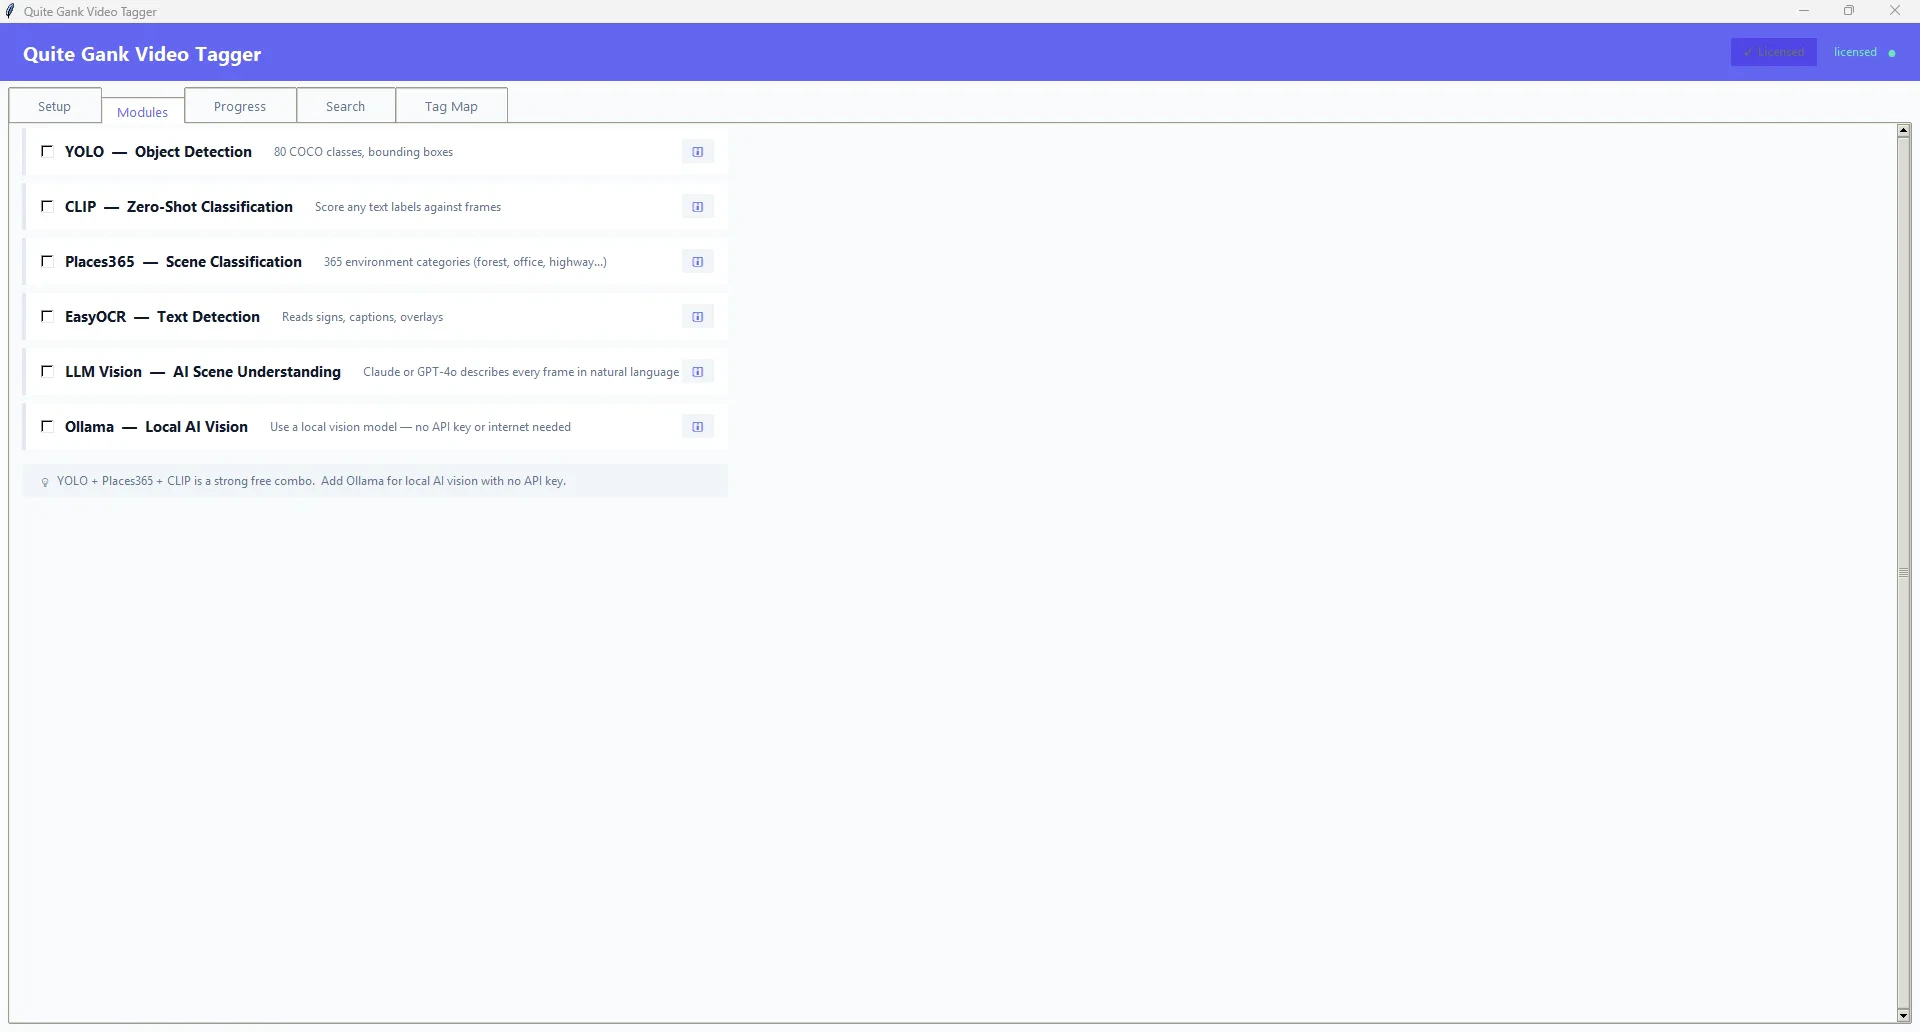Click the "YOLO — Object Detection" label
This screenshot has height=1032, width=1920.
158,152
